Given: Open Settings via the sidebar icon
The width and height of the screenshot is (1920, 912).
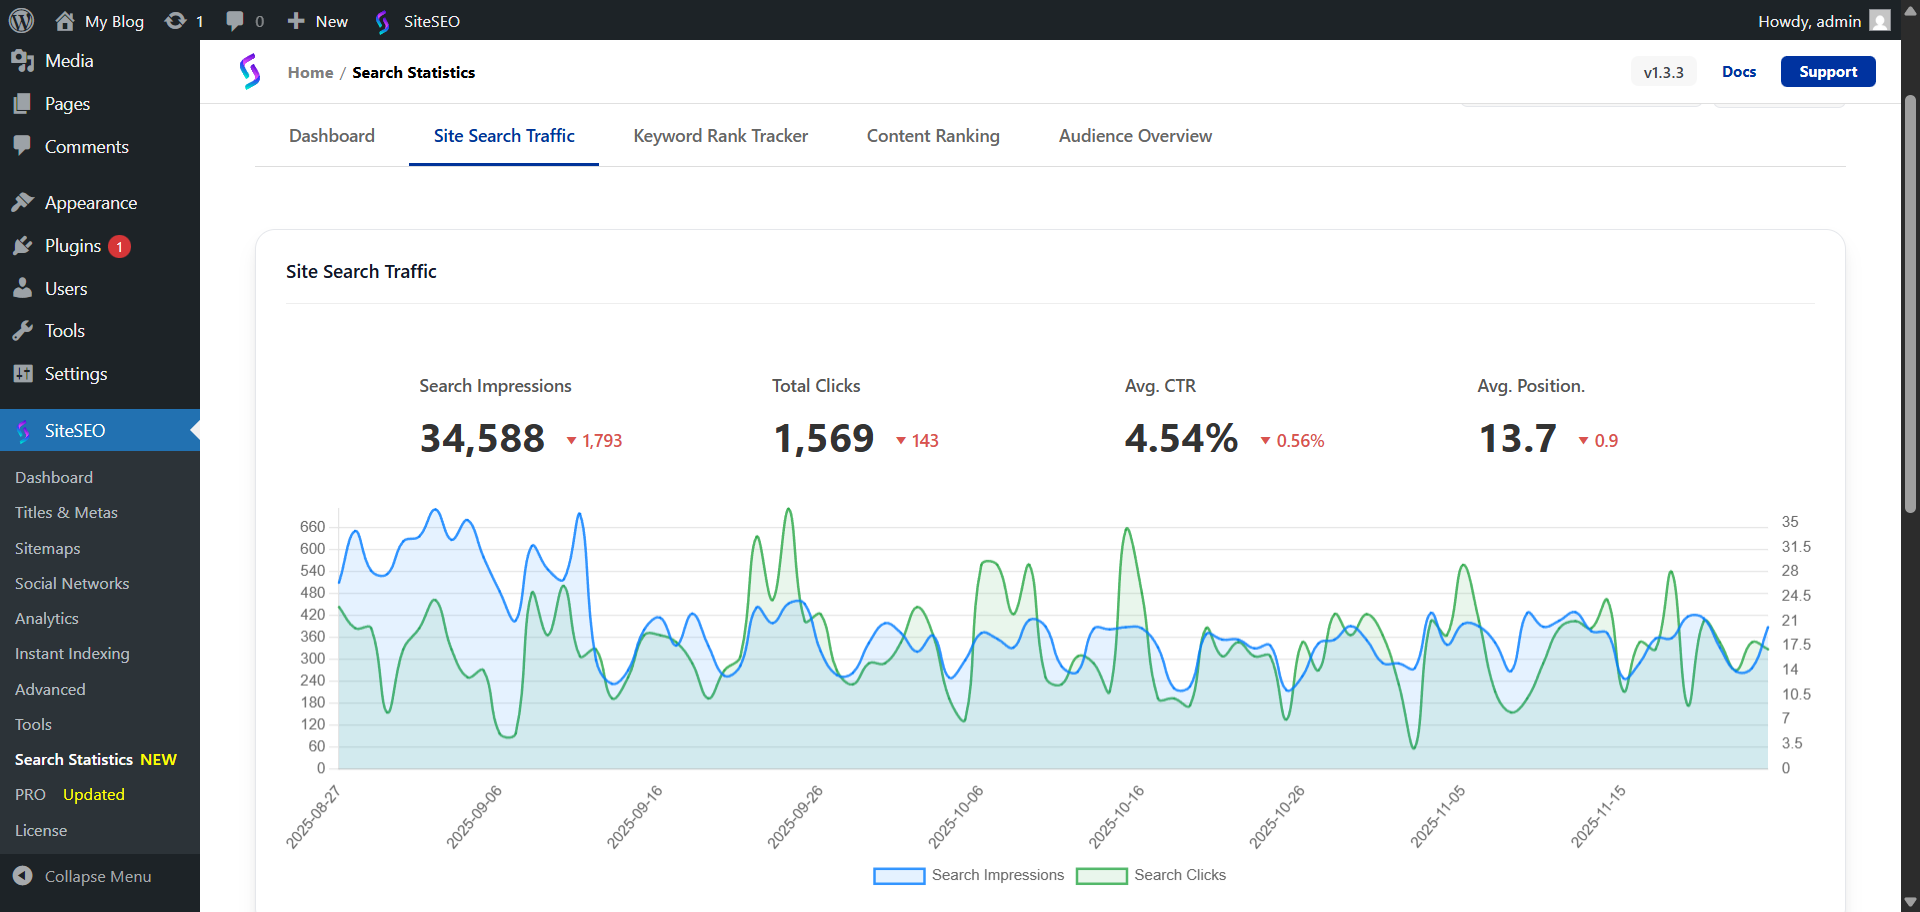Looking at the screenshot, I should coord(22,373).
